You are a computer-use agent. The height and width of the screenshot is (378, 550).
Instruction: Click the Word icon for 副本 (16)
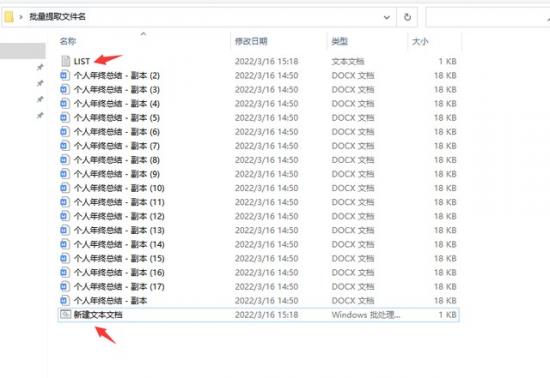tap(65, 272)
